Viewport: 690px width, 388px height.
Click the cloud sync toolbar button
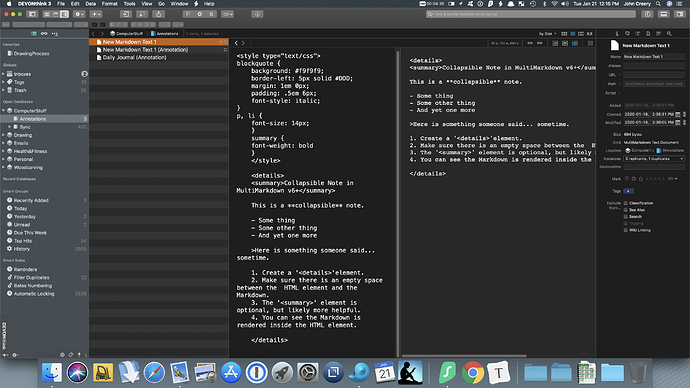(257, 14)
